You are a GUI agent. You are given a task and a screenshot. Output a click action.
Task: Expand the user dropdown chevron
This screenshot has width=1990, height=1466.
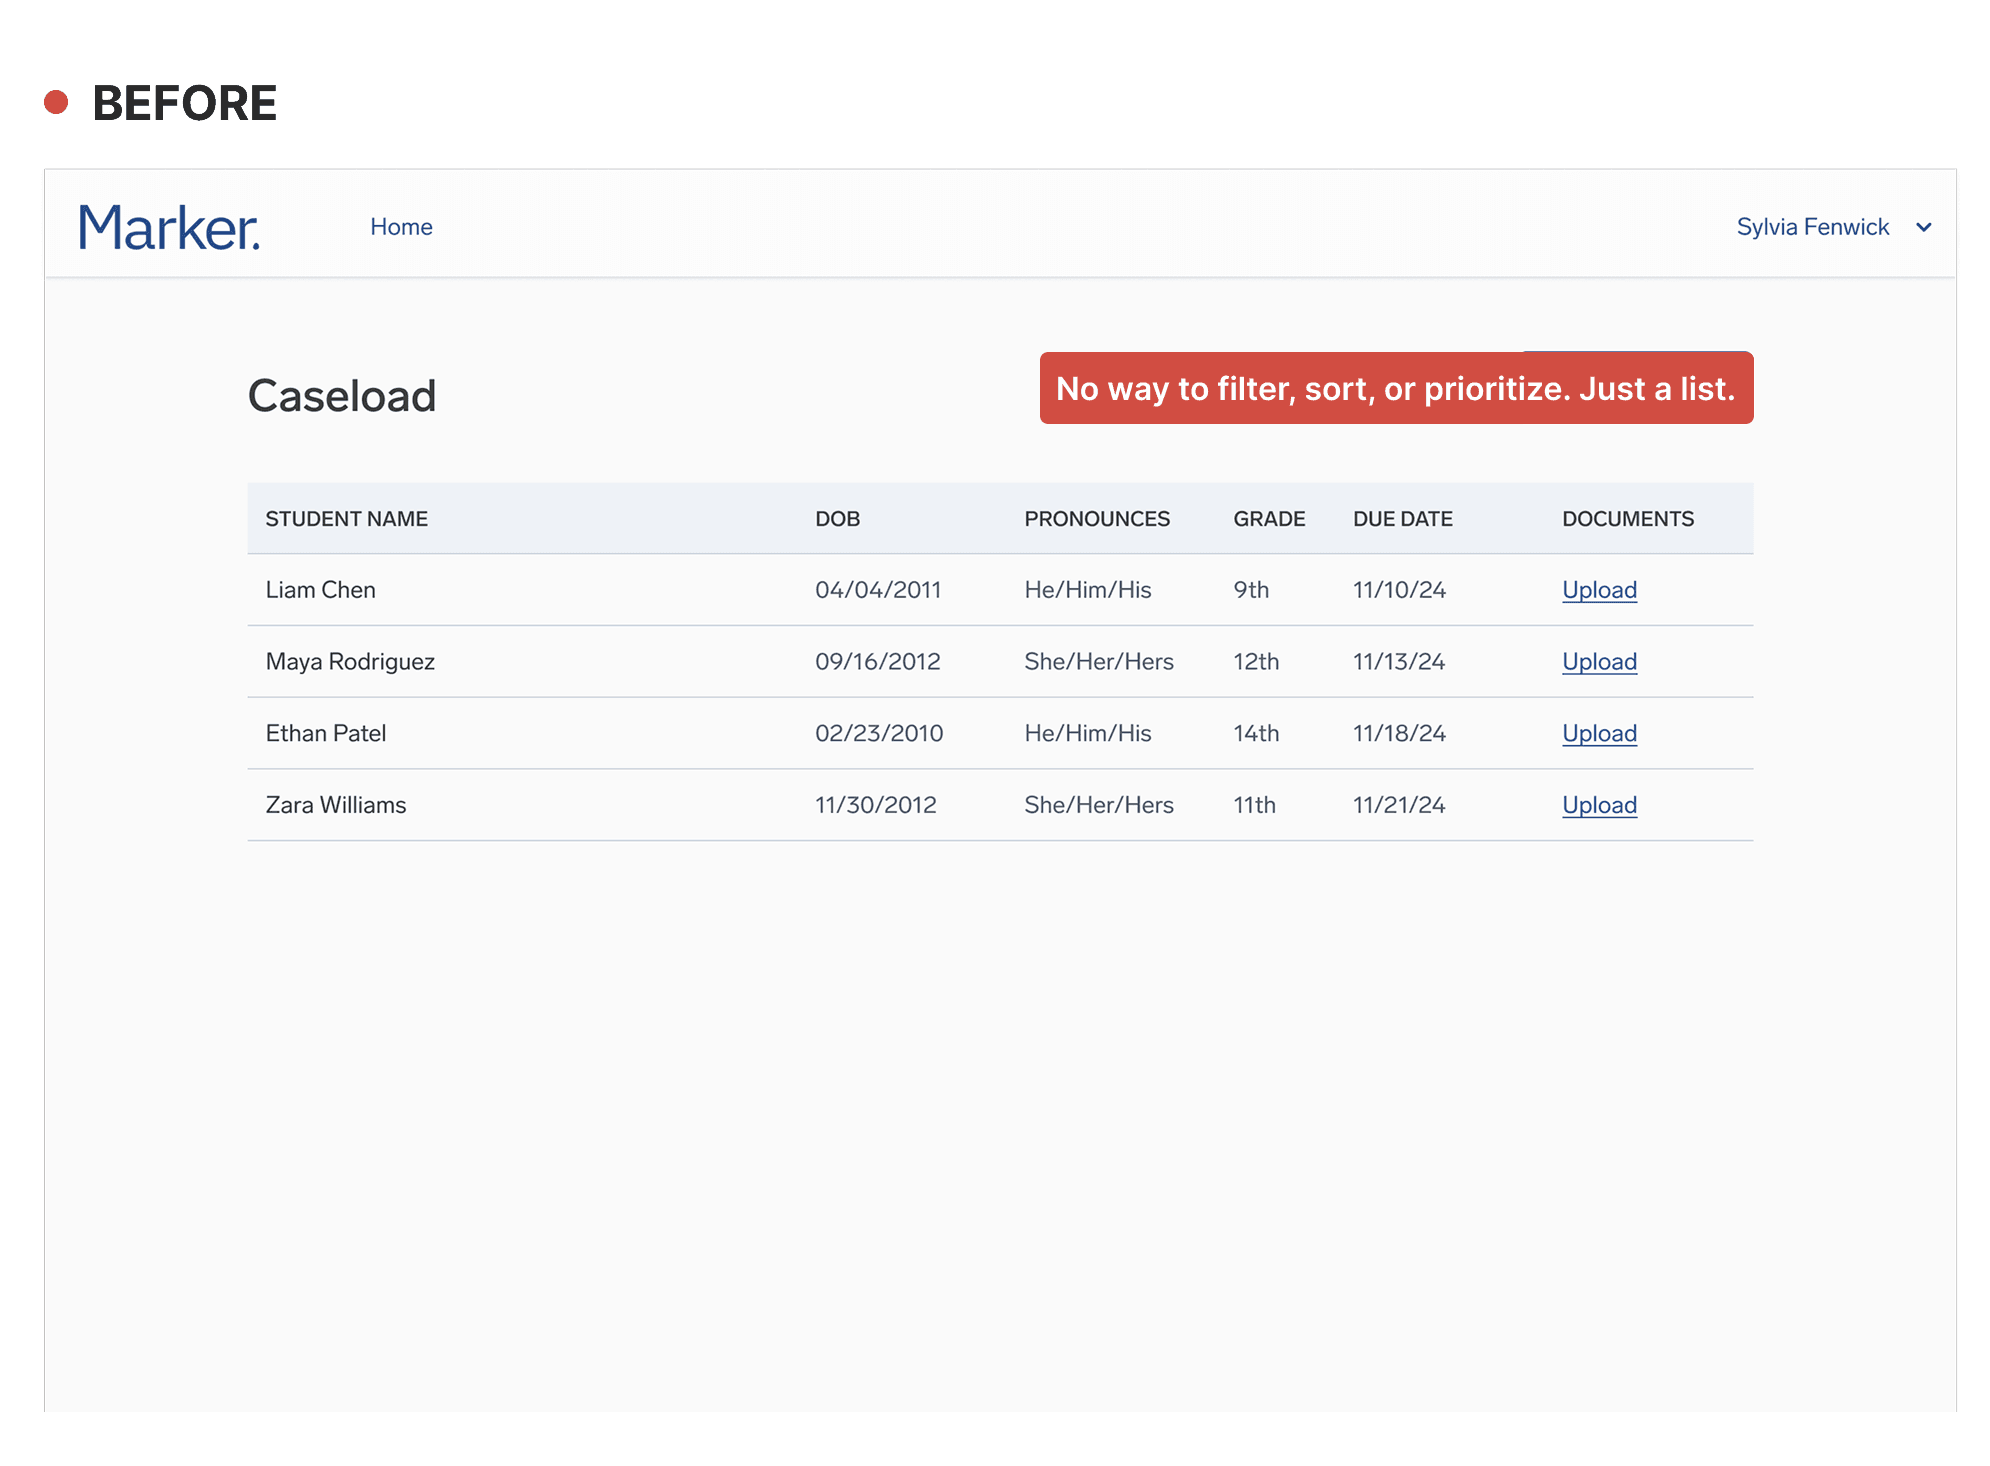pyautogui.click(x=1923, y=227)
